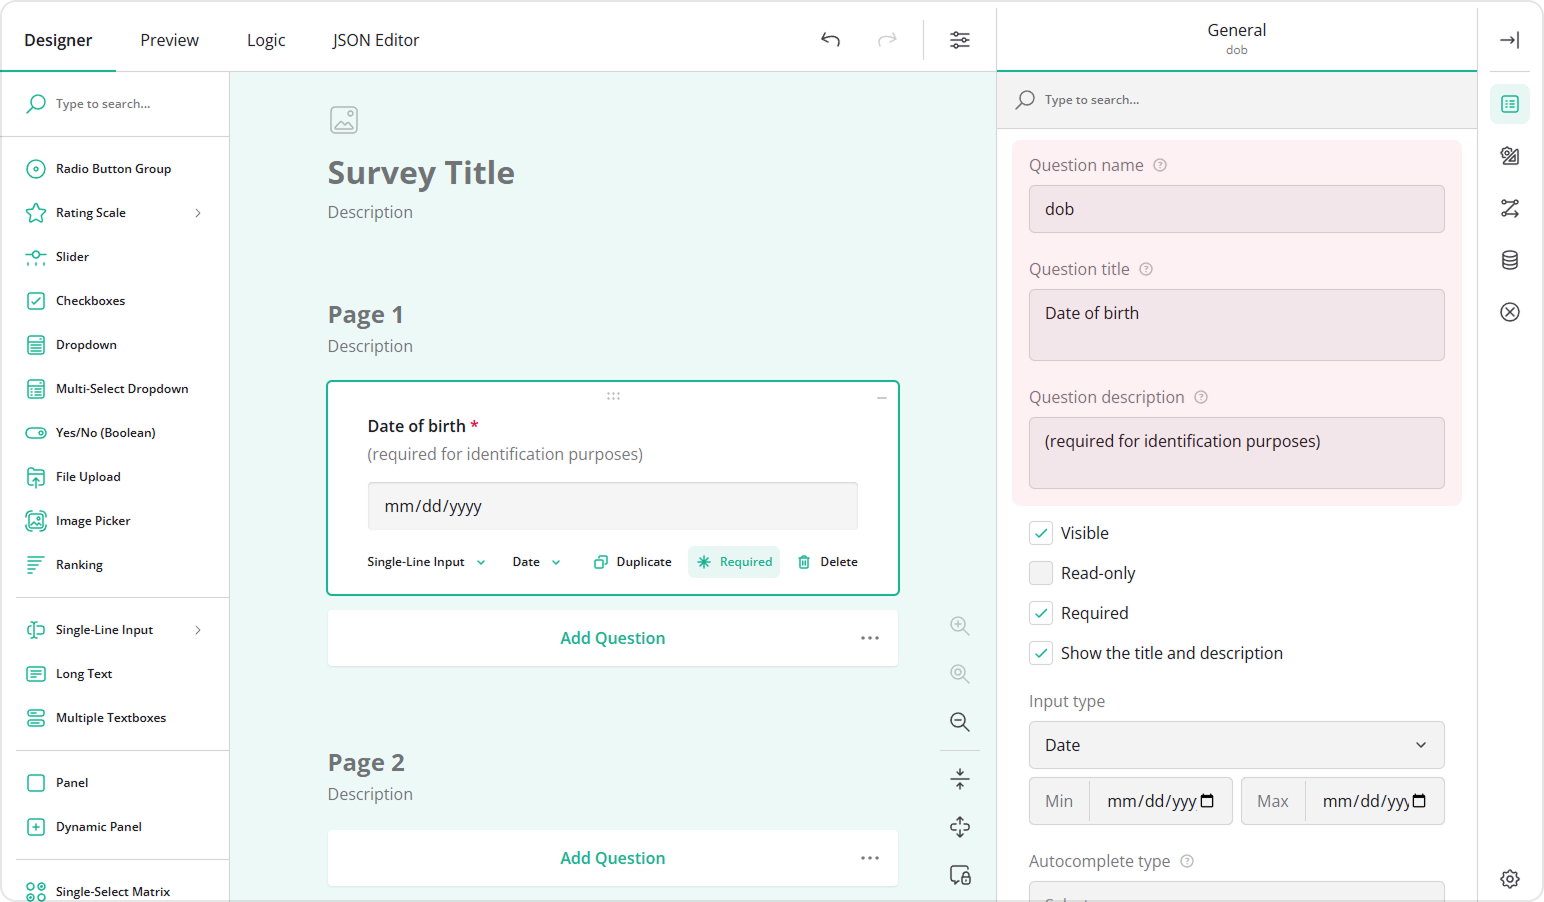Open the Data panel icon in sidebar
1544x902 pixels.
pyautogui.click(x=1510, y=259)
